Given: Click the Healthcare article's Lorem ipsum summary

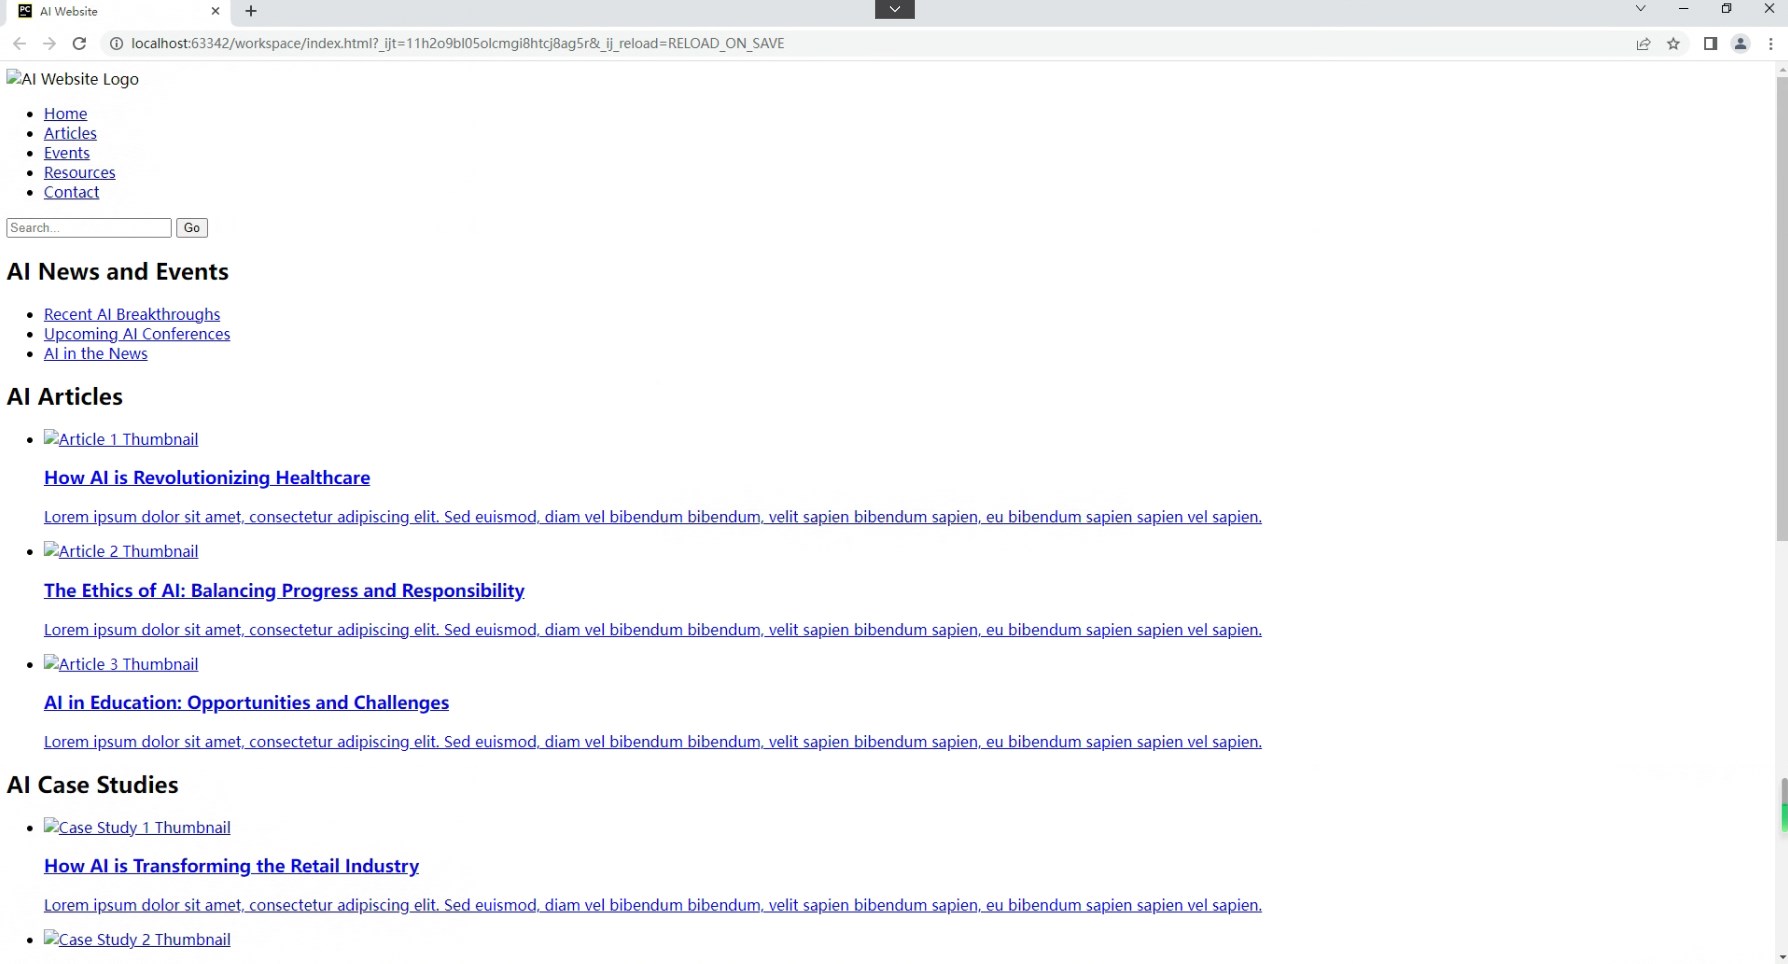Looking at the screenshot, I should point(653,517).
